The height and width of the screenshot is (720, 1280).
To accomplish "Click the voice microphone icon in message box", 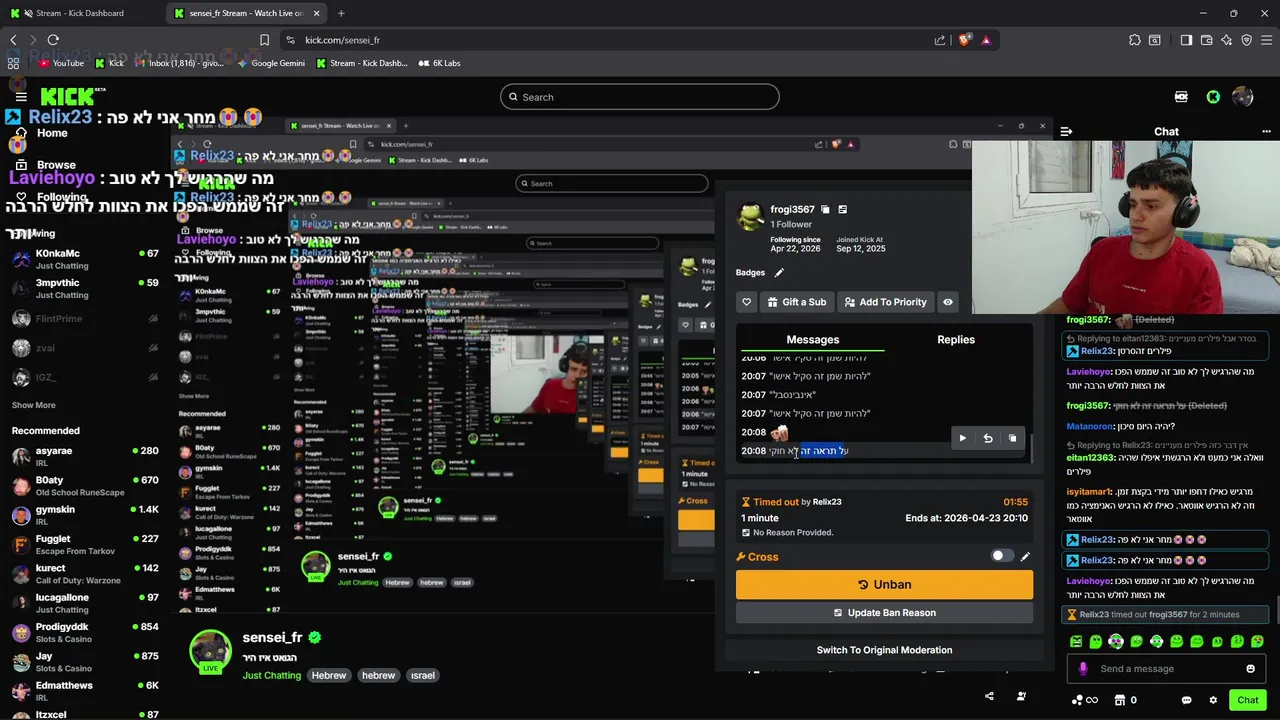I will (x=1082, y=669).
